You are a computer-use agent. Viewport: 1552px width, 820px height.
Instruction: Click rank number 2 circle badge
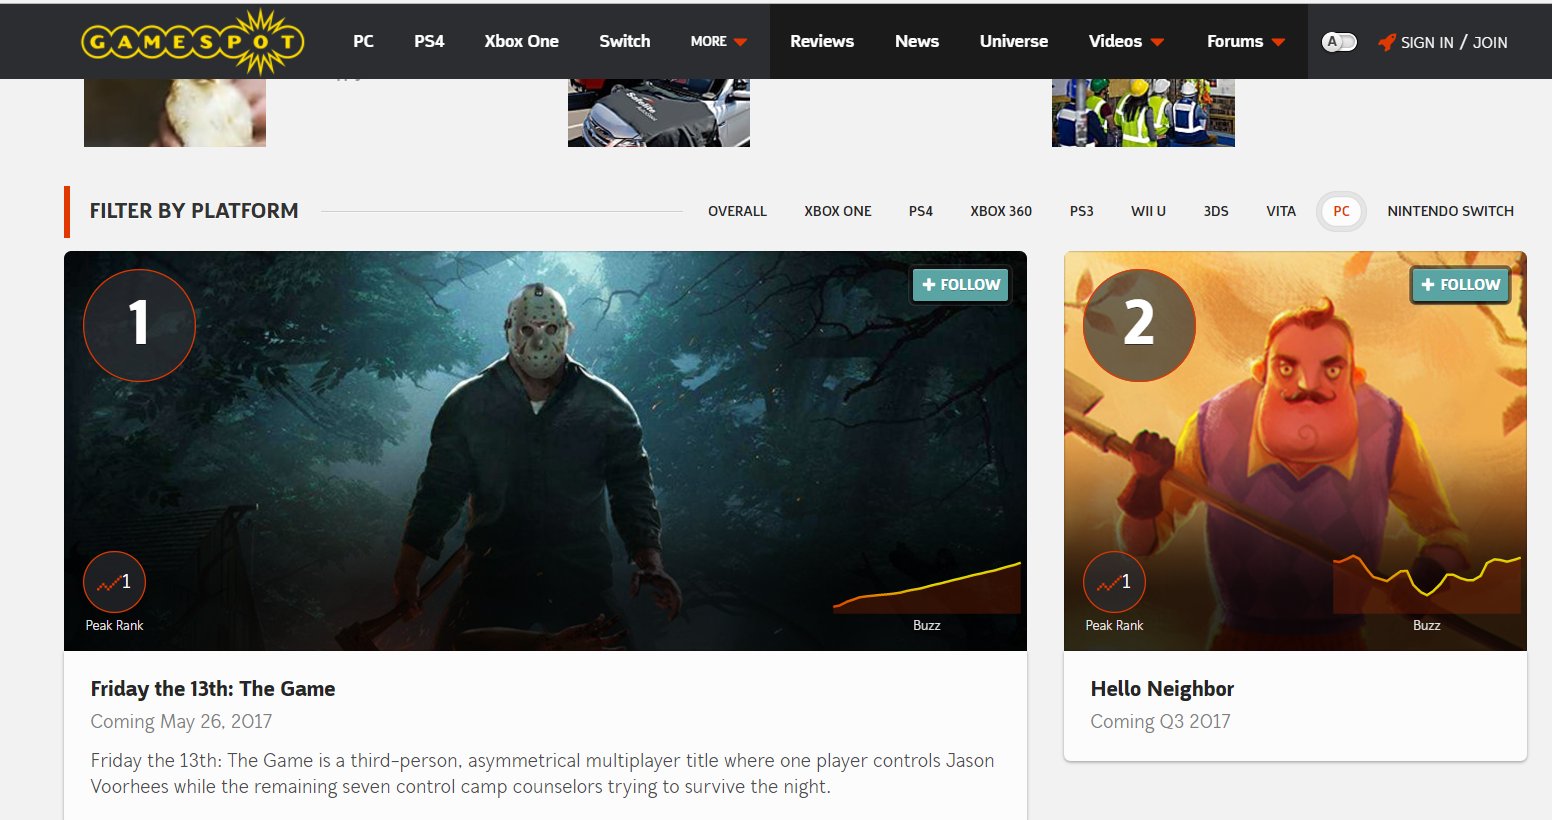(1139, 325)
